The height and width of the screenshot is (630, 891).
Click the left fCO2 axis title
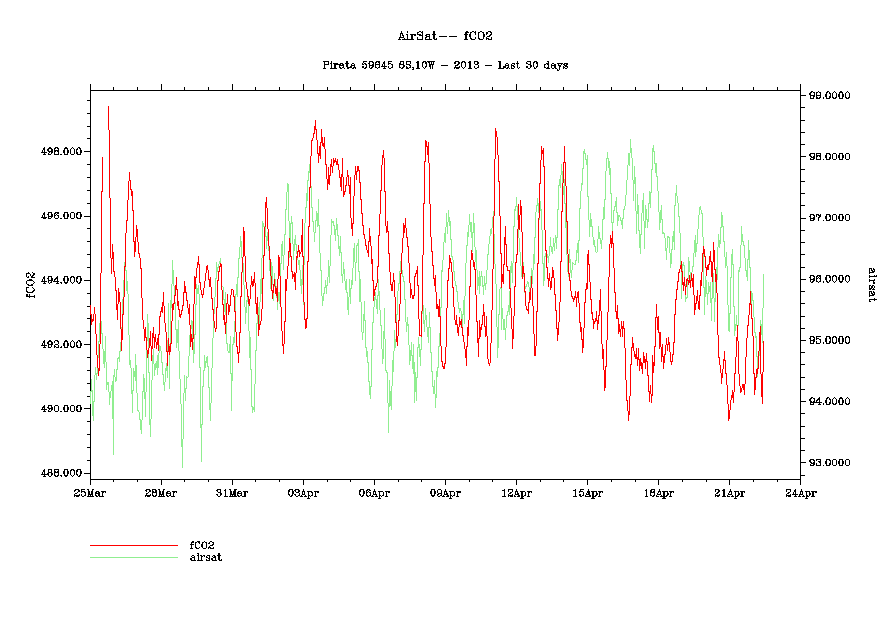[31, 284]
